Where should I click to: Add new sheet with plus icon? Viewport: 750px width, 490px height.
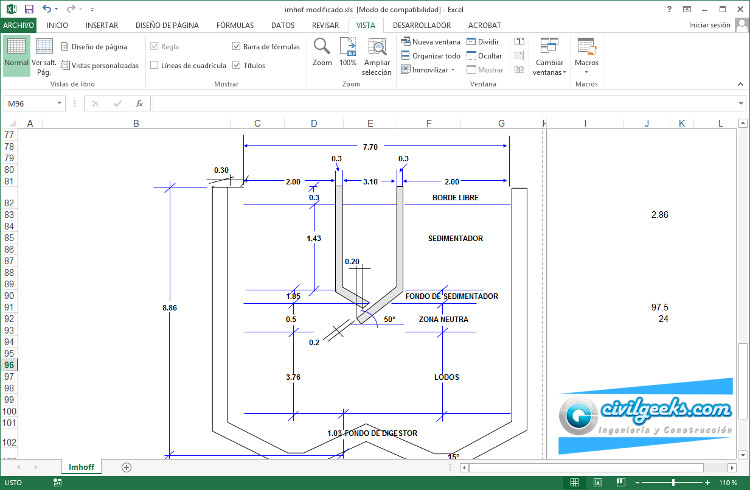click(x=126, y=467)
